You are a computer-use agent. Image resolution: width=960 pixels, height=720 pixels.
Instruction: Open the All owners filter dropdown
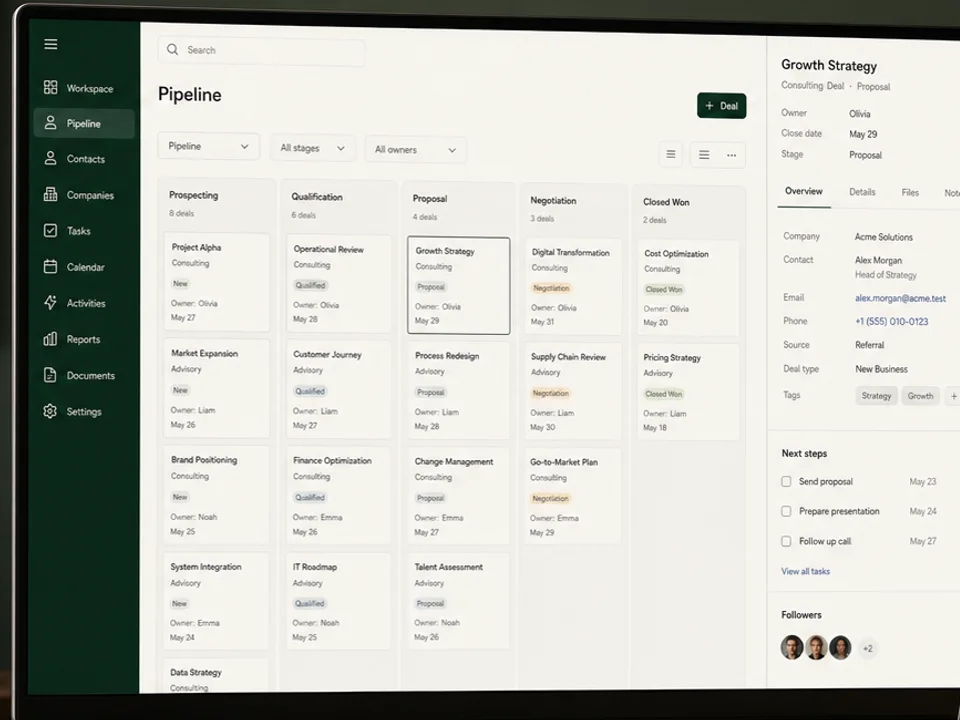tap(416, 149)
